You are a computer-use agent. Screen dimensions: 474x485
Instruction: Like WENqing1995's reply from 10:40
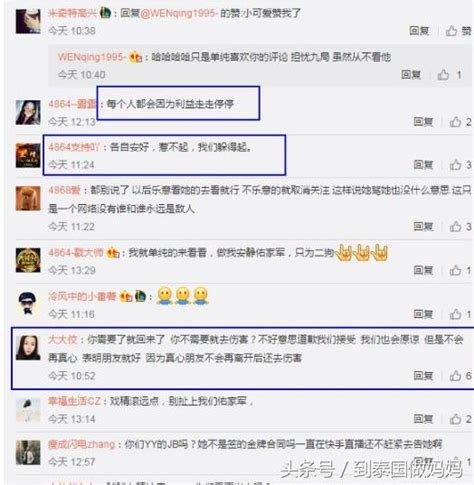click(450, 75)
